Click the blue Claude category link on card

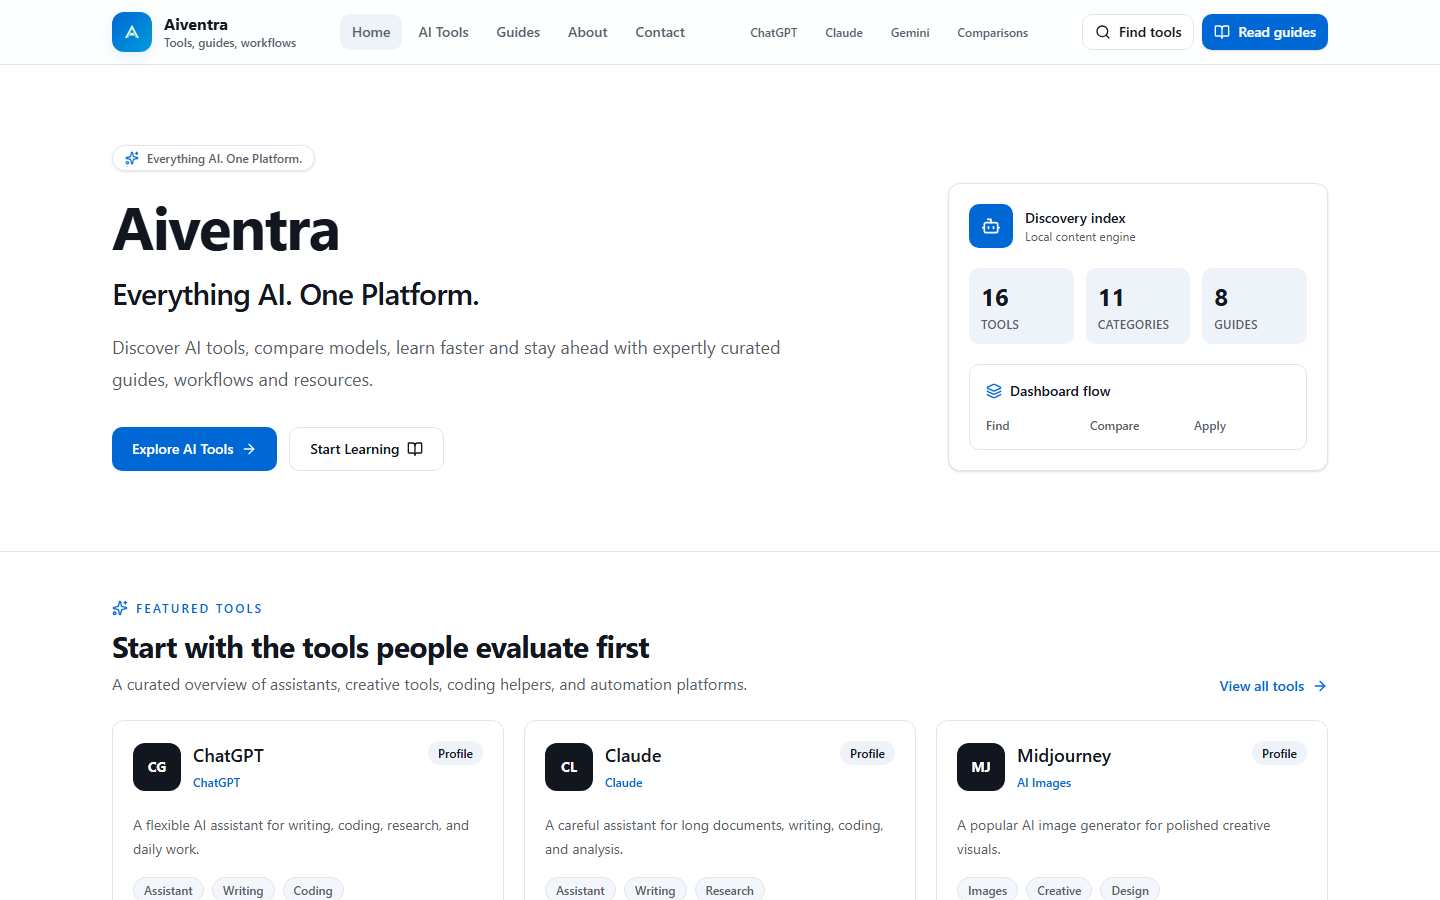pos(623,783)
